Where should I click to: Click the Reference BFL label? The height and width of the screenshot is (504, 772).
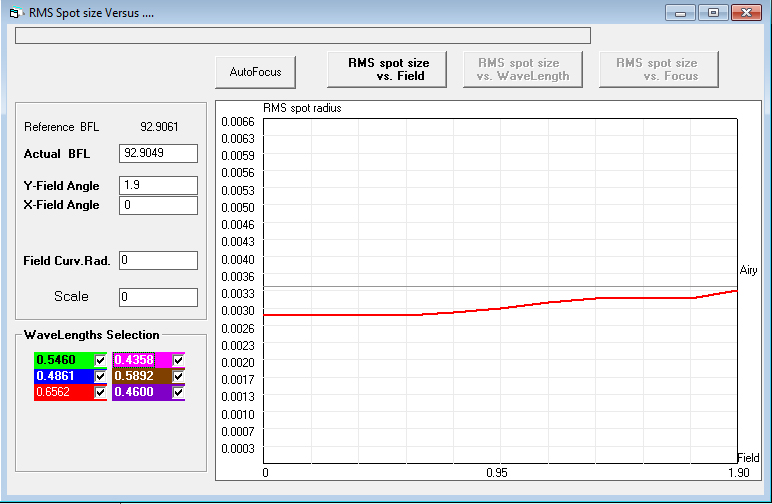click(62, 127)
